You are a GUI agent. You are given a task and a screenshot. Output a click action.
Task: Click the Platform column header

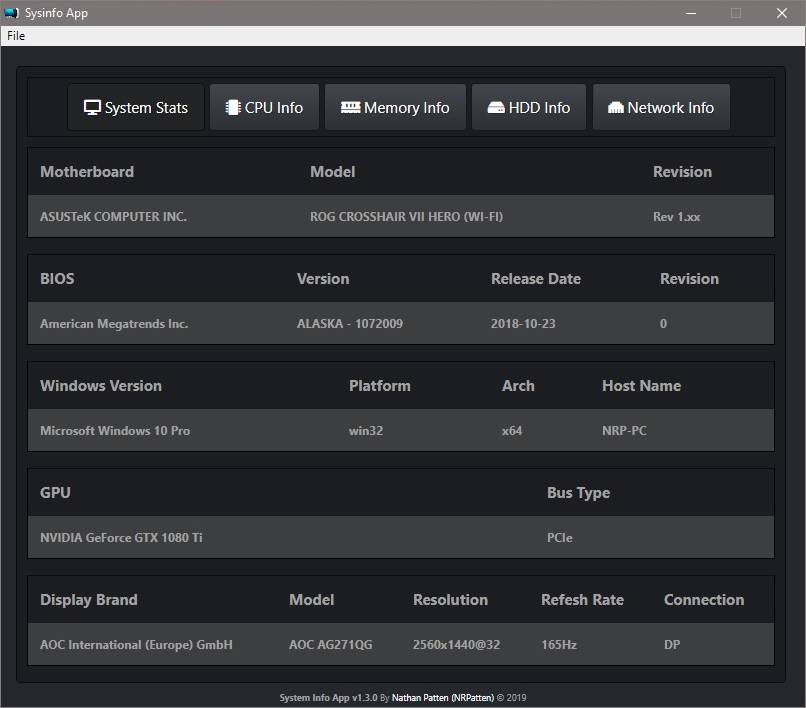point(379,386)
